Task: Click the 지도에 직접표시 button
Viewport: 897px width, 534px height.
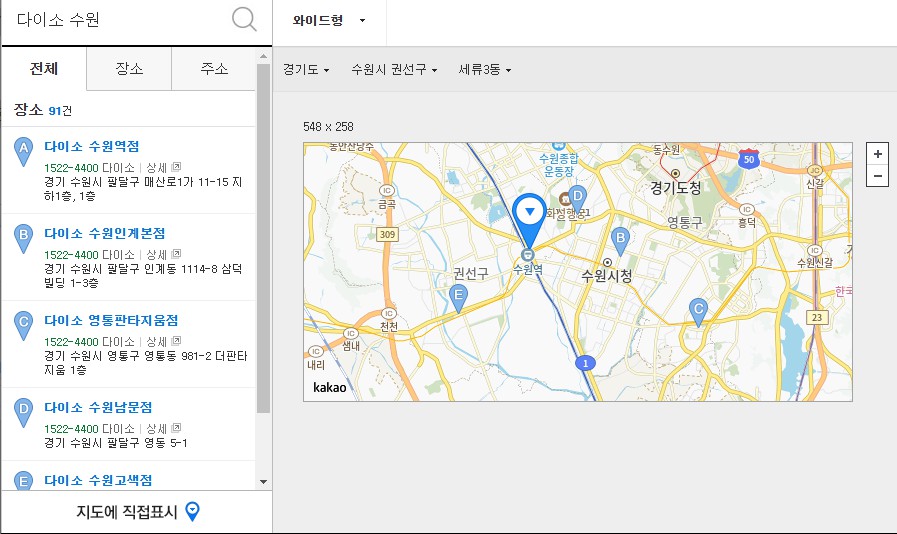Action: [x=137, y=512]
